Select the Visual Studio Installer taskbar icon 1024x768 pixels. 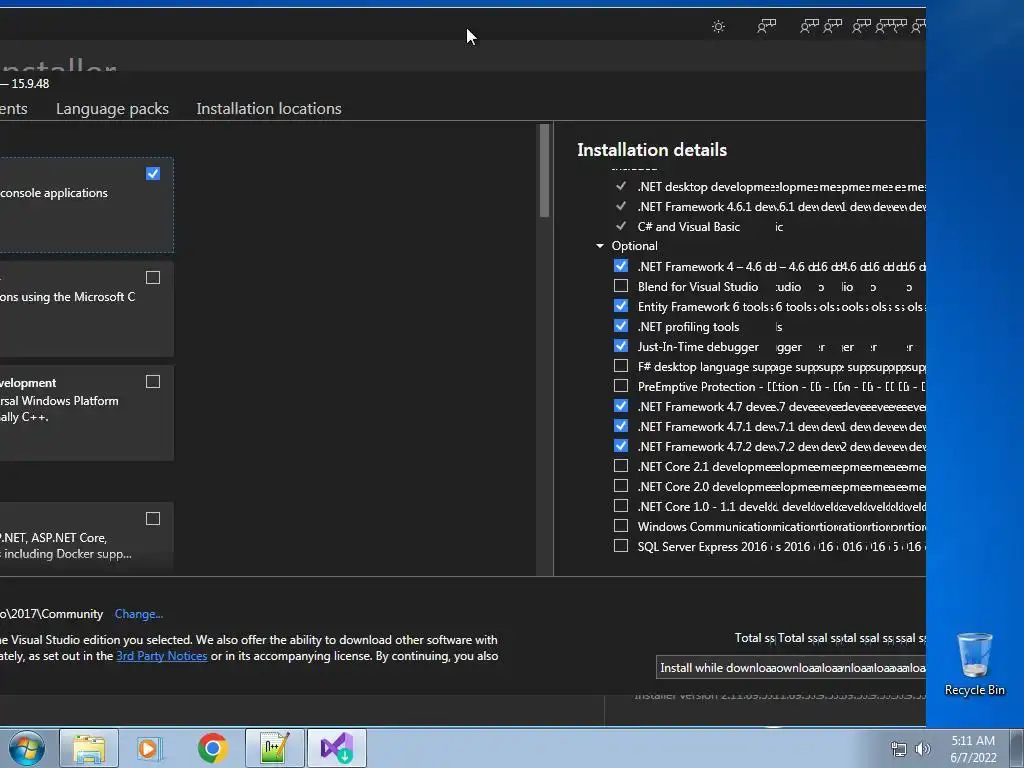(337, 748)
